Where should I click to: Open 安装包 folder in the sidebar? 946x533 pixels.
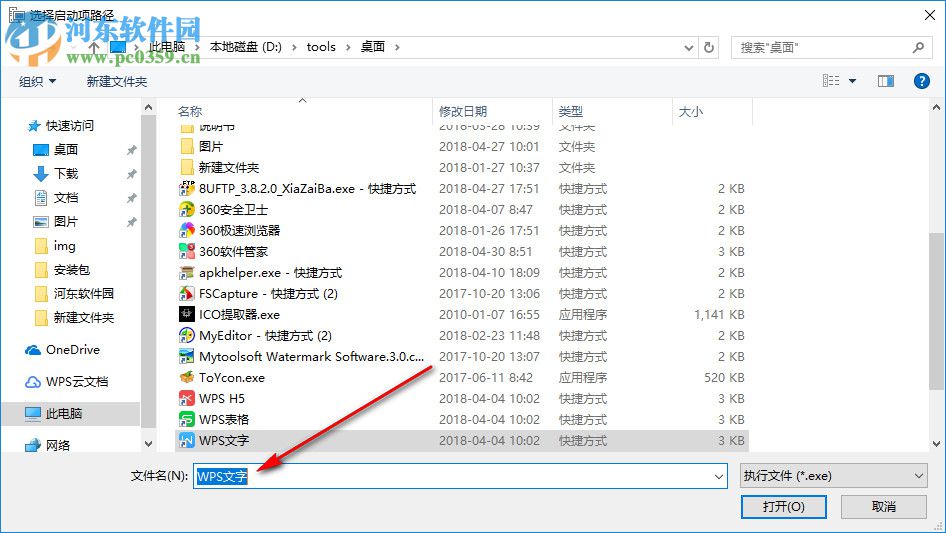click(x=71, y=270)
